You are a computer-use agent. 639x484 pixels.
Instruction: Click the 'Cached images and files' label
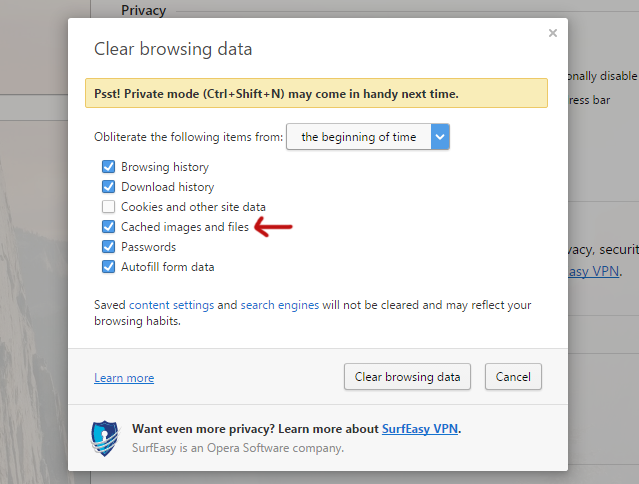185,227
